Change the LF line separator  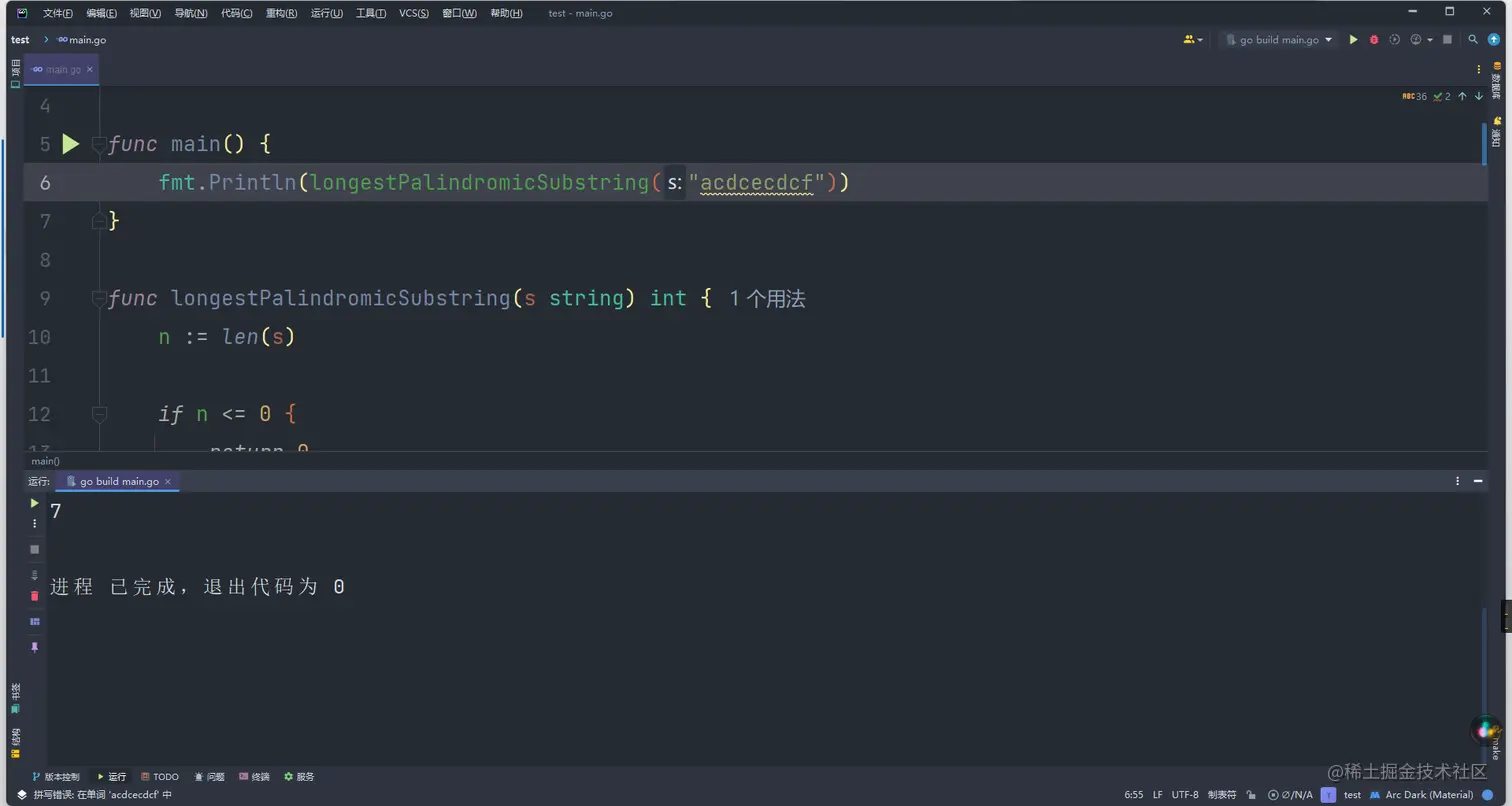(x=1158, y=795)
